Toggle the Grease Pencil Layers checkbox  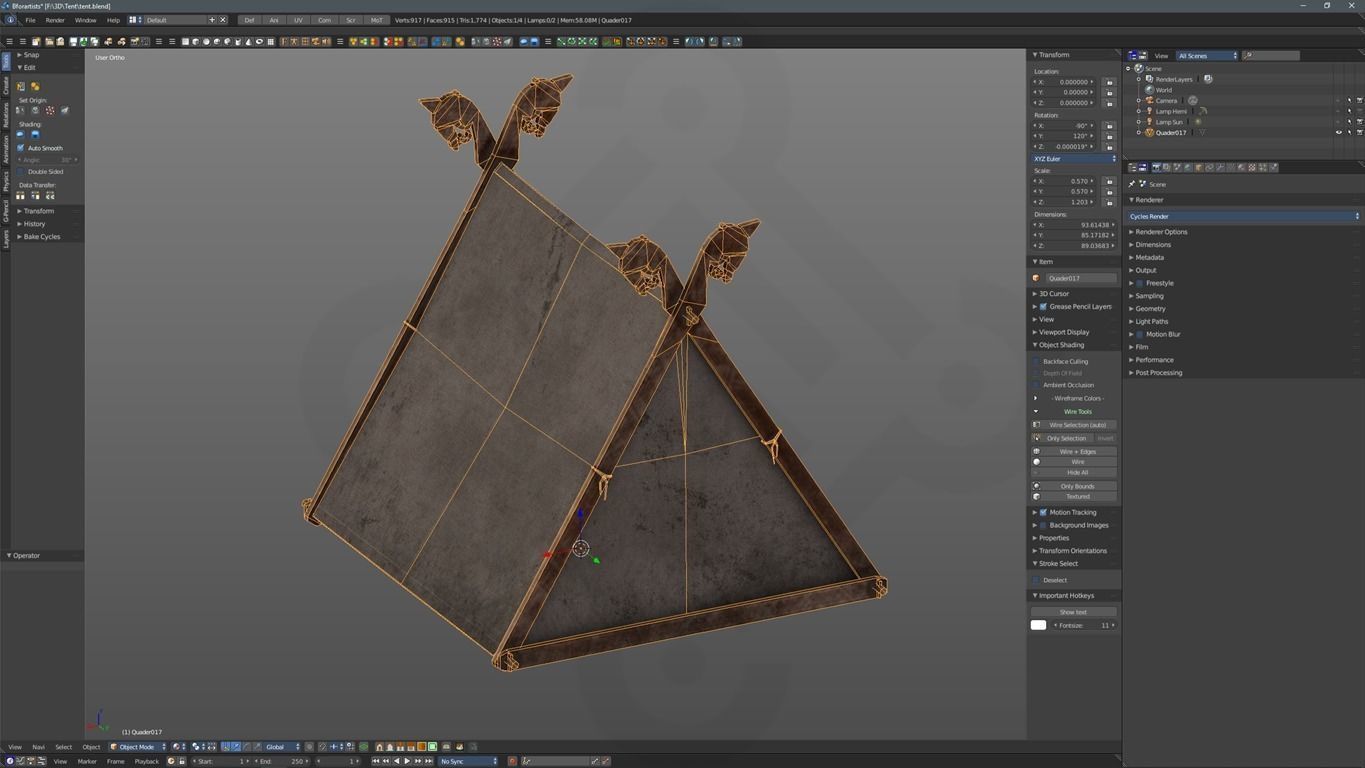click(1043, 307)
